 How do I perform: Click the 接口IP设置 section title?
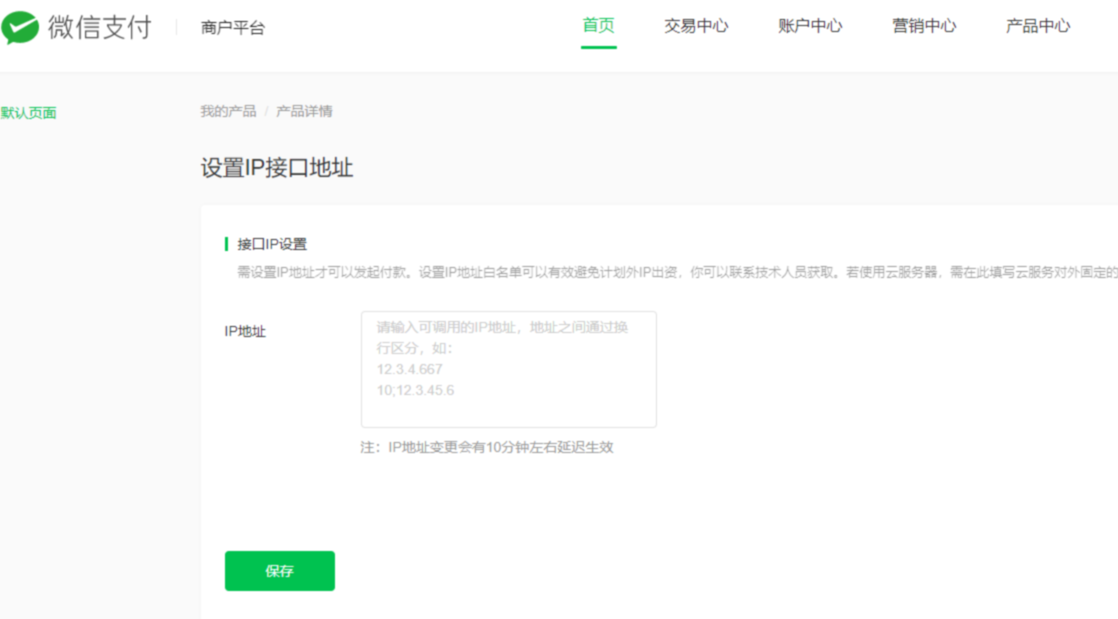[272, 244]
